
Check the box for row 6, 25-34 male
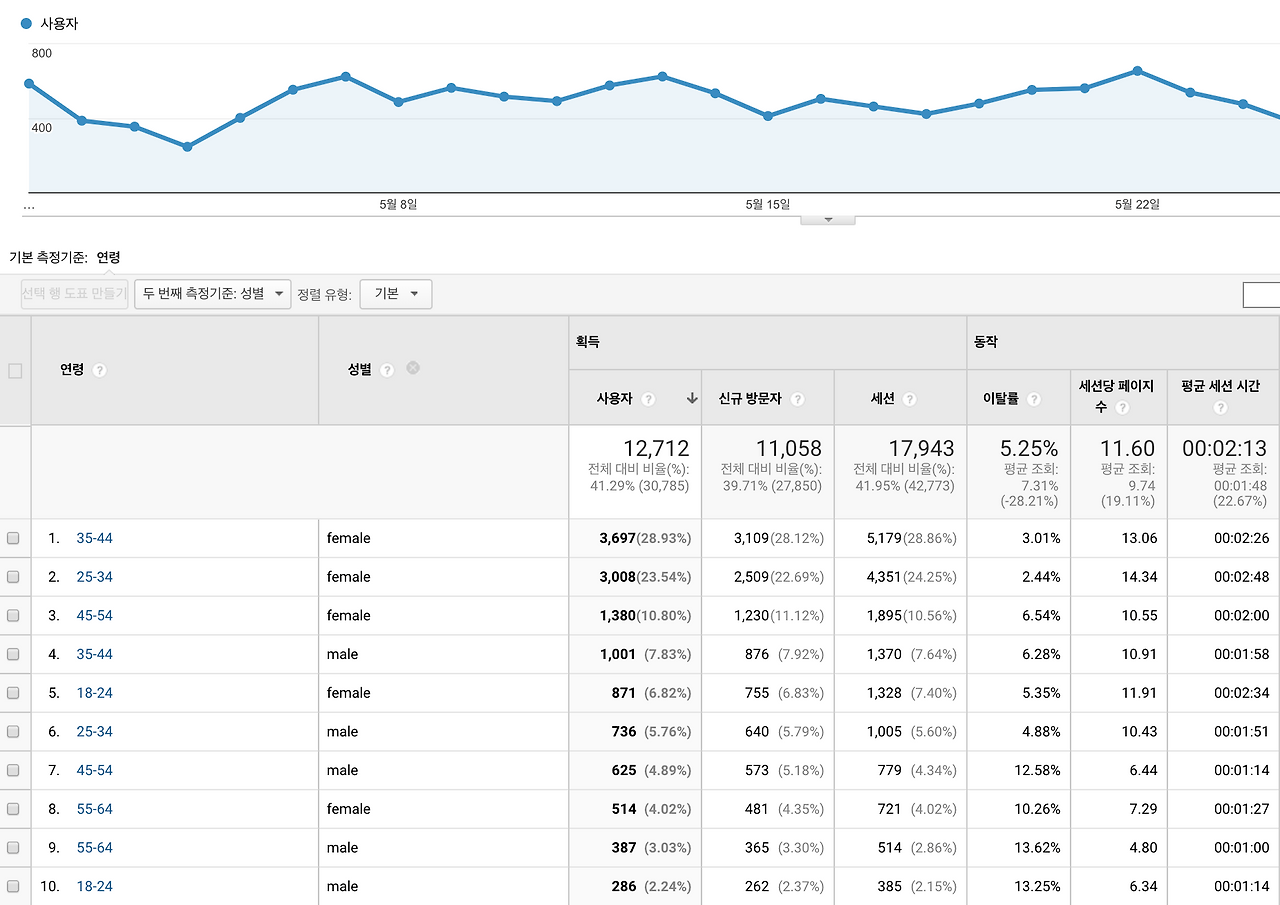click(x=13, y=732)
